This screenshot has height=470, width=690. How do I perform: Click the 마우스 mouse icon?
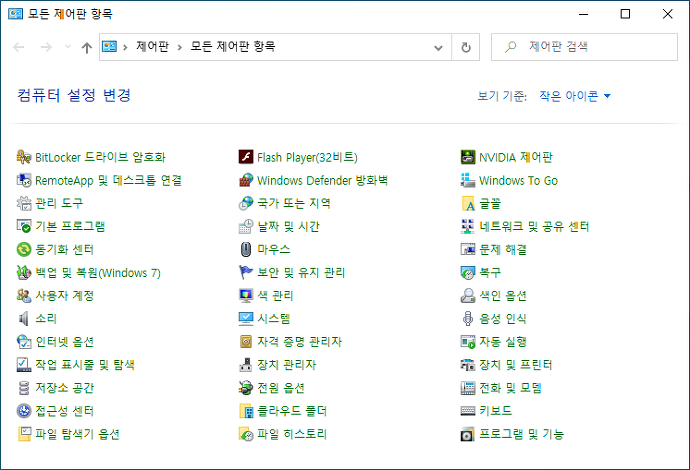[x=246, y=250]
